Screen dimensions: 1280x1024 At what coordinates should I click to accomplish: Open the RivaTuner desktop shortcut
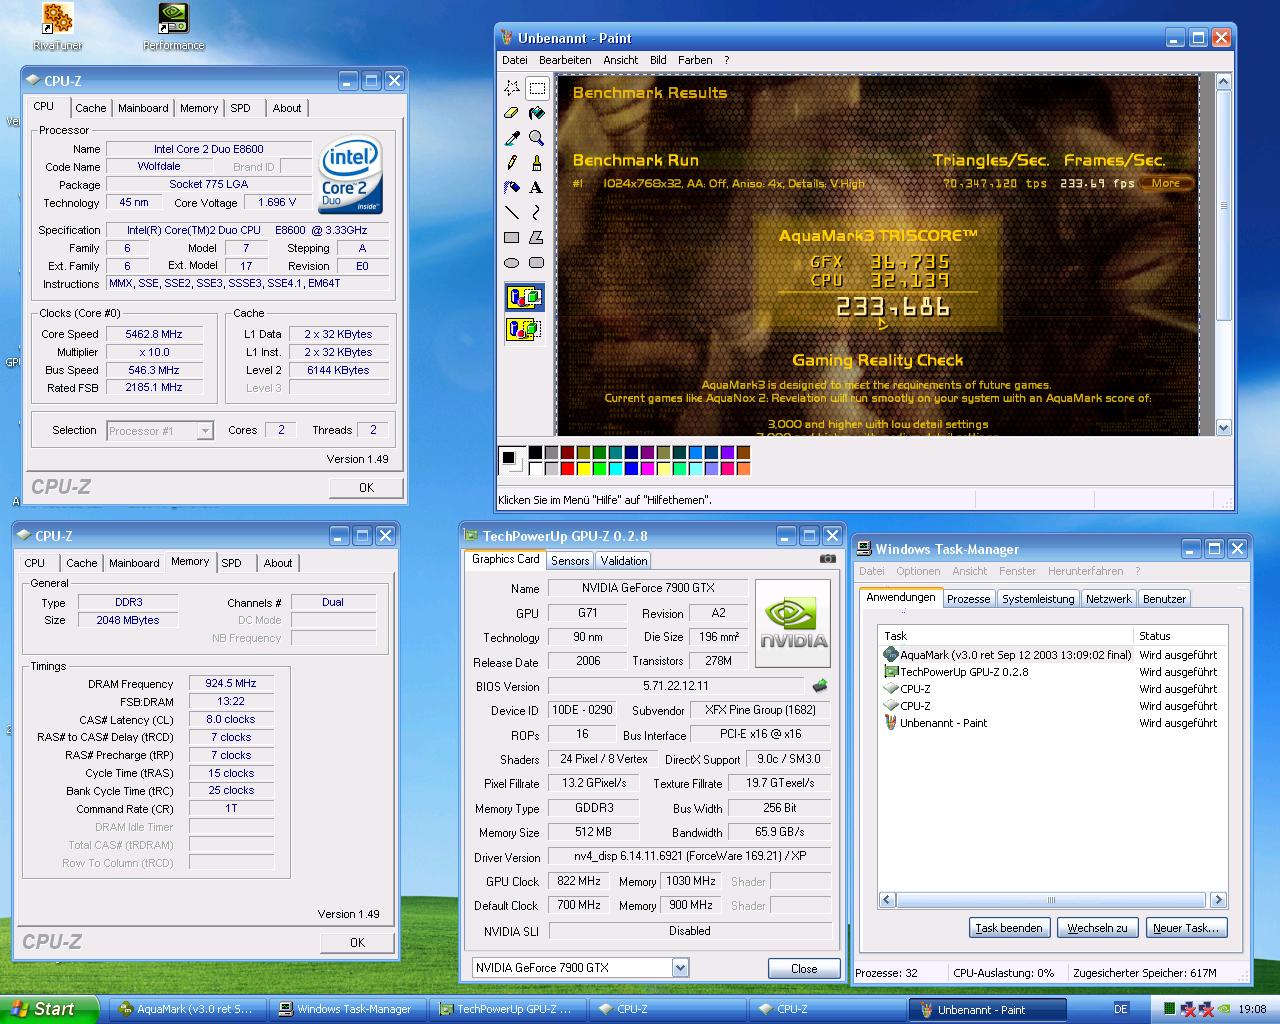click(x=58, y=27)
